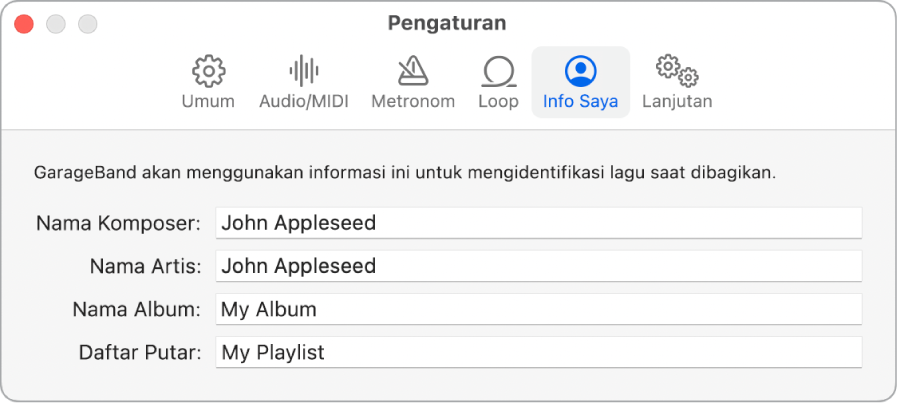Choose the Lanjutan tab label

coord(677,101)
